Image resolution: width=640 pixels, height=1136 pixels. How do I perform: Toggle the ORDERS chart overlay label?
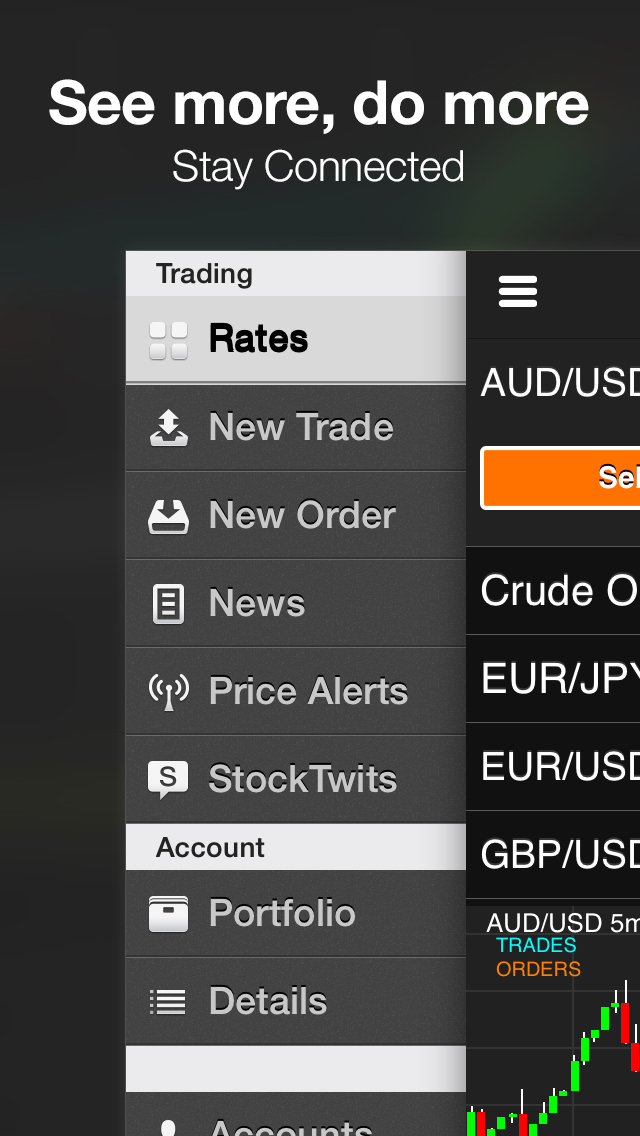tap(538, 969)
